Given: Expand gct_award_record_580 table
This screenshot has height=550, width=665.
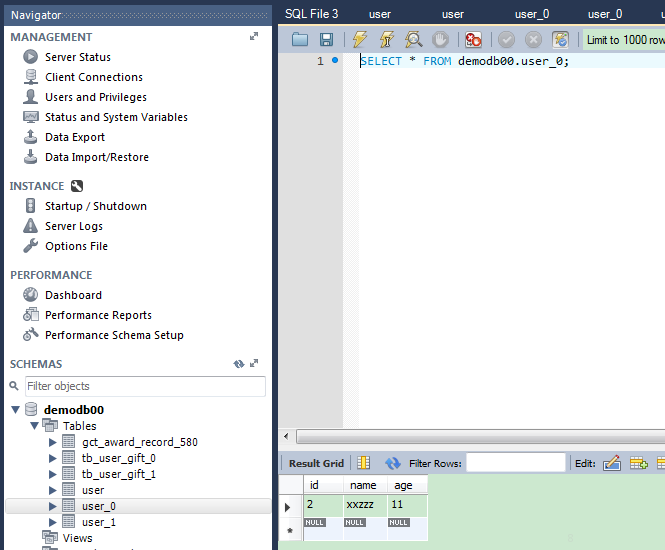Looking at the screenshot, I should click(x=52, y=442).
